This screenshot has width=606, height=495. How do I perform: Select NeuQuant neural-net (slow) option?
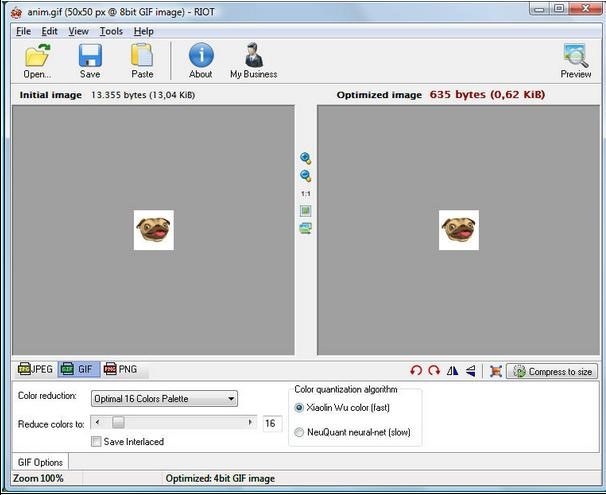tap(300, 432)
